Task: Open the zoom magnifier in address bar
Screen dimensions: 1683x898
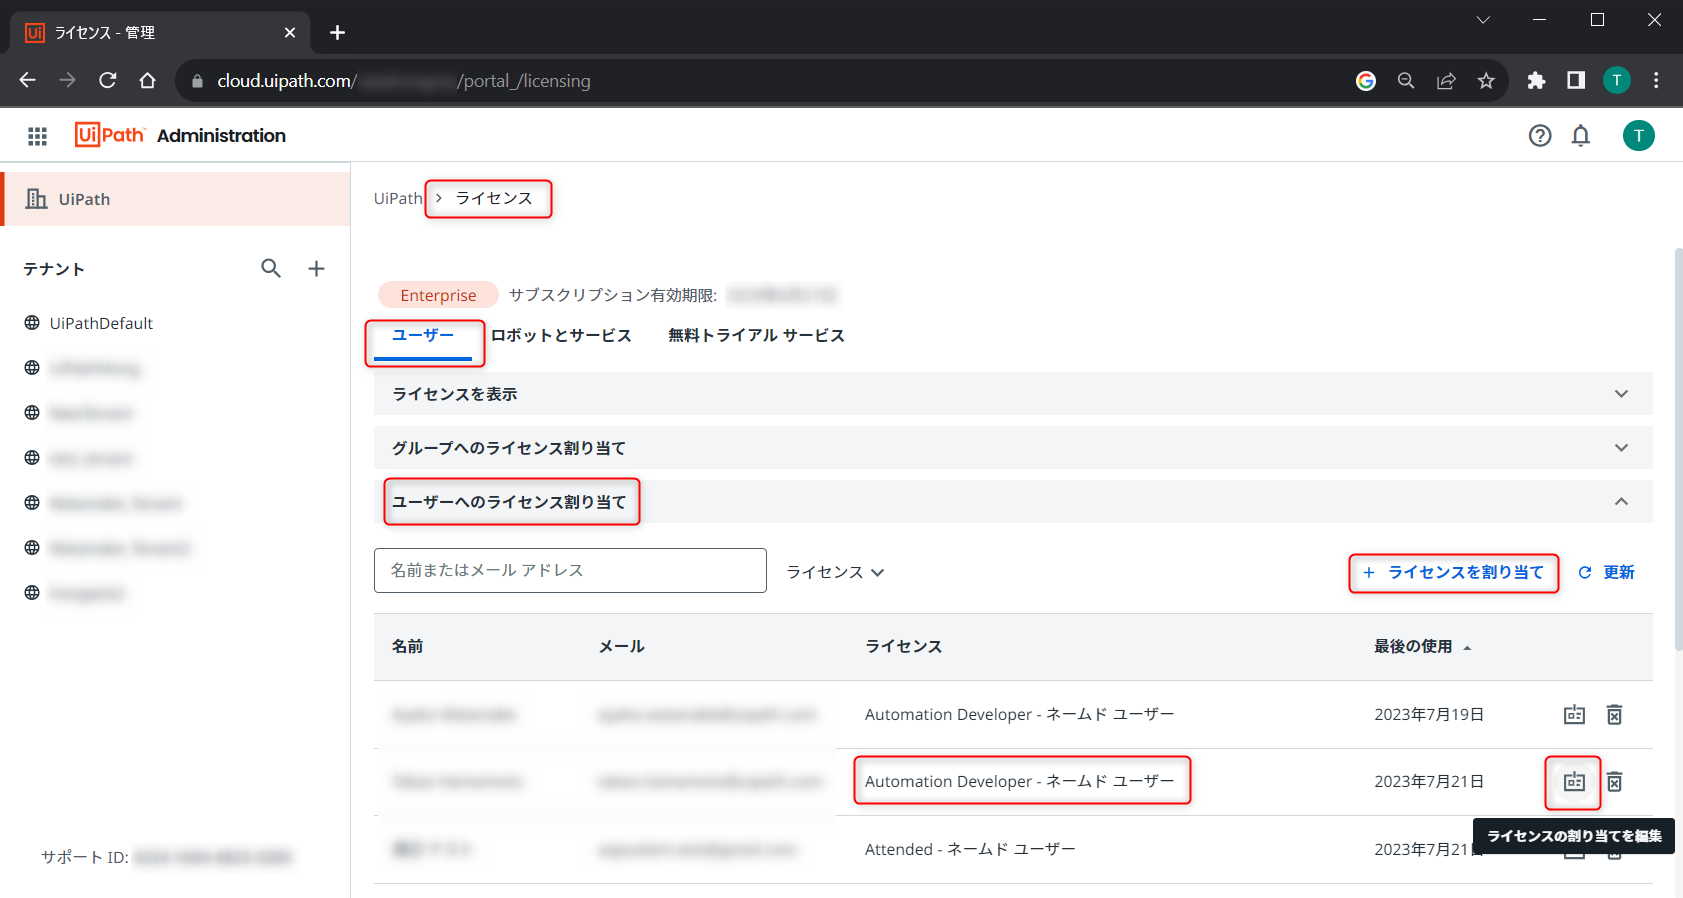Action: click(1406, 81)
